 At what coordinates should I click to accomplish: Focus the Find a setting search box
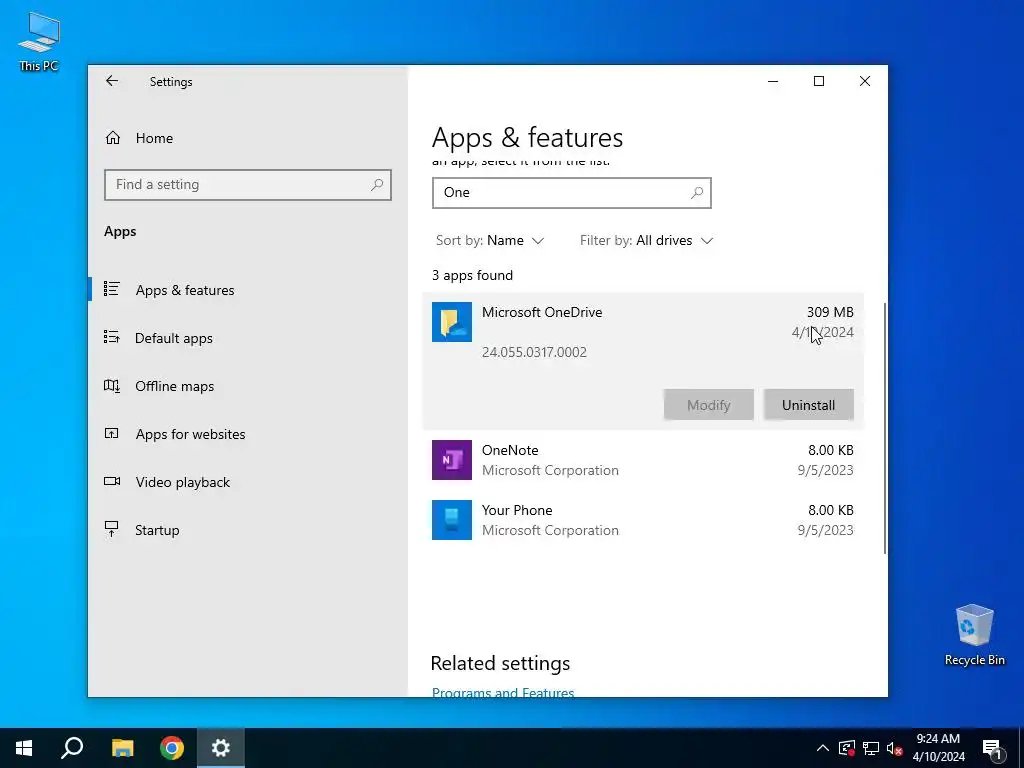[x=248, y=185]
